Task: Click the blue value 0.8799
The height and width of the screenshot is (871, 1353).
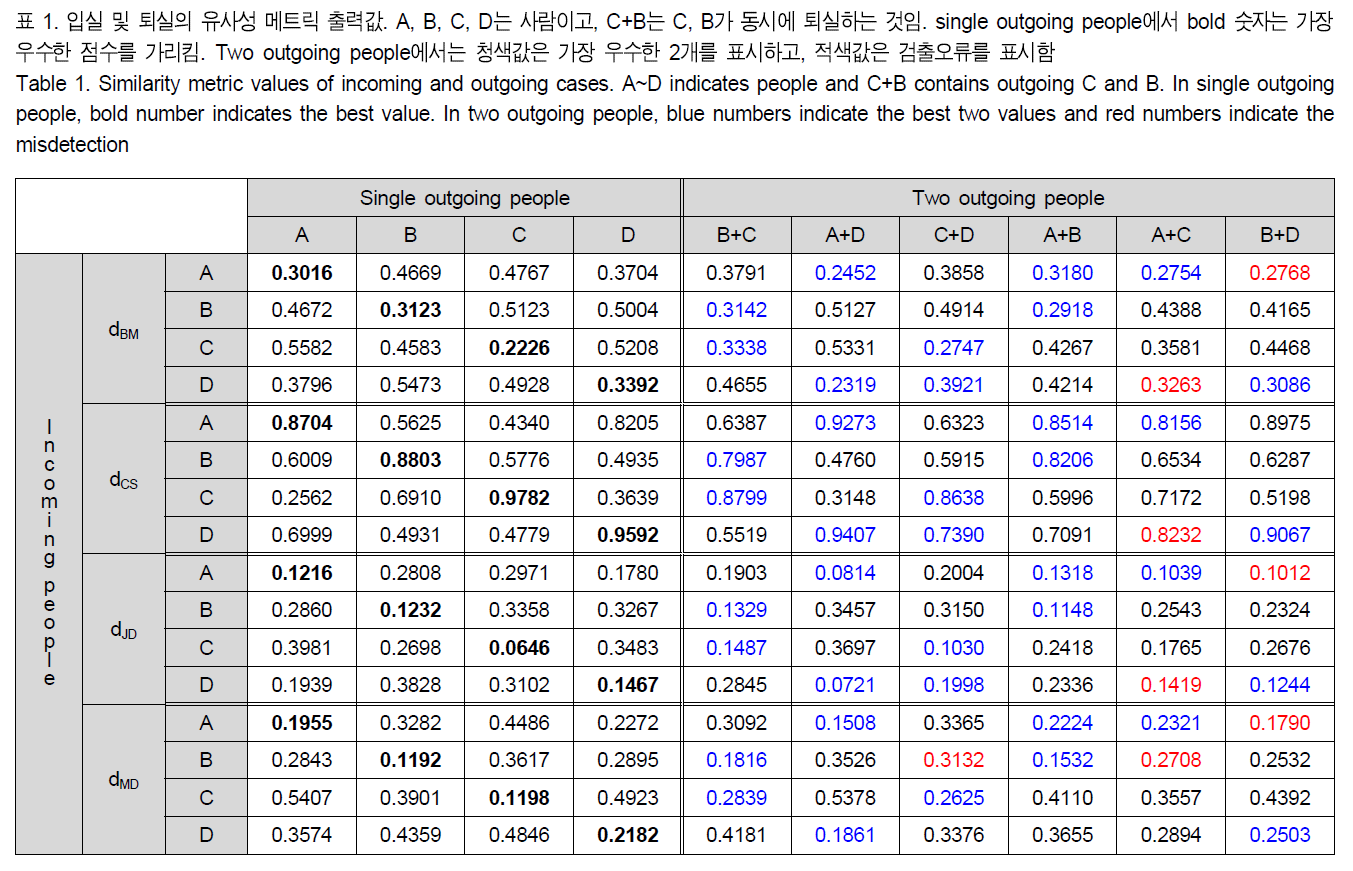Action: 736,498
